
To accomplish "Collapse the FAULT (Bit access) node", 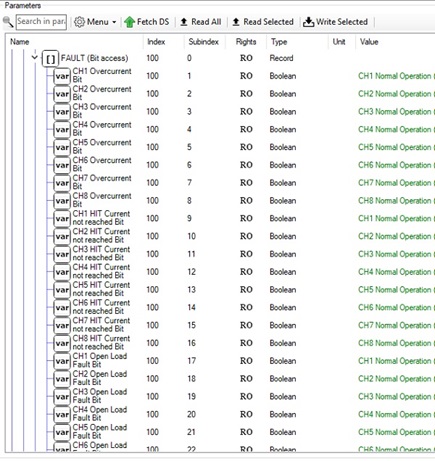I will click(x=34, y=58).
